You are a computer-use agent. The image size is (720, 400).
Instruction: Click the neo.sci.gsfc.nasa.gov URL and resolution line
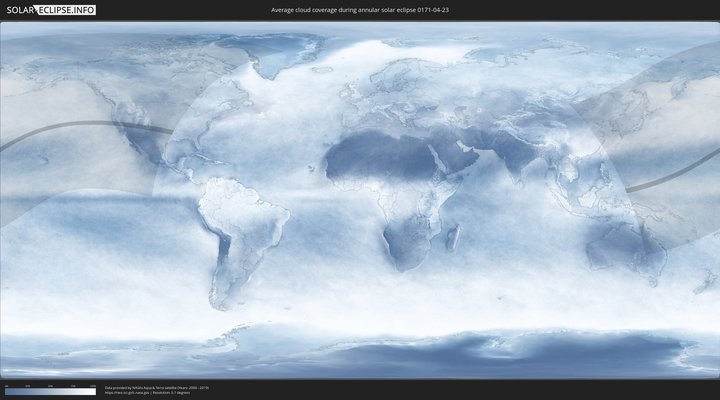point(147,393)
